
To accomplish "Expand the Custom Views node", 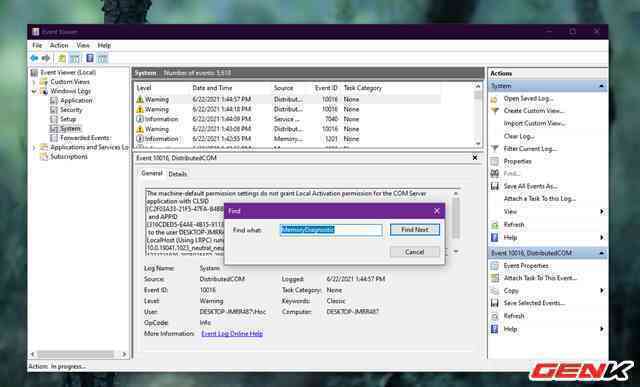I will point(34,82).
